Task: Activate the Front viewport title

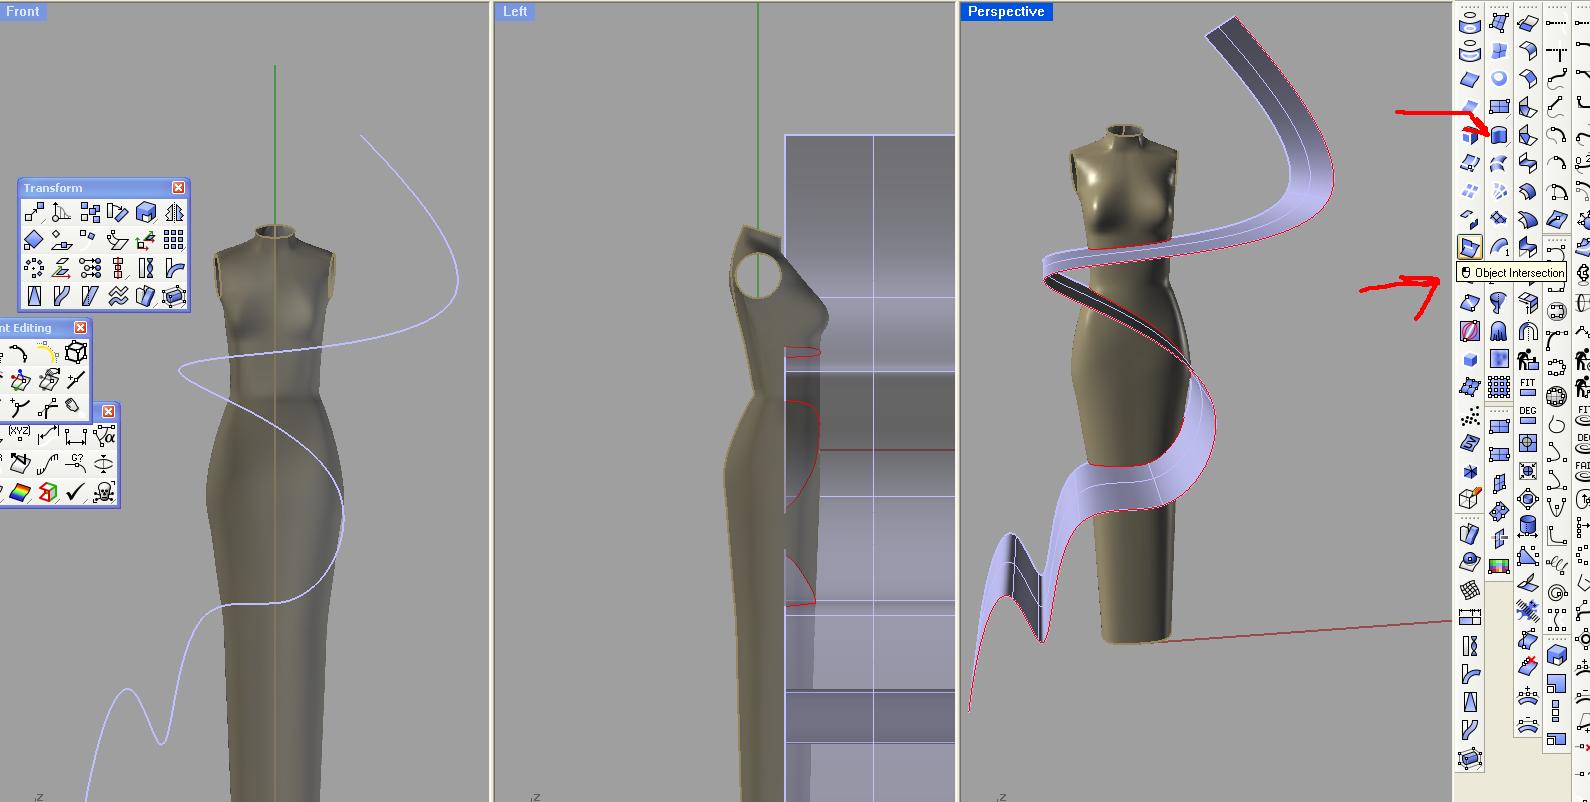Action: [x=23, y=12]
